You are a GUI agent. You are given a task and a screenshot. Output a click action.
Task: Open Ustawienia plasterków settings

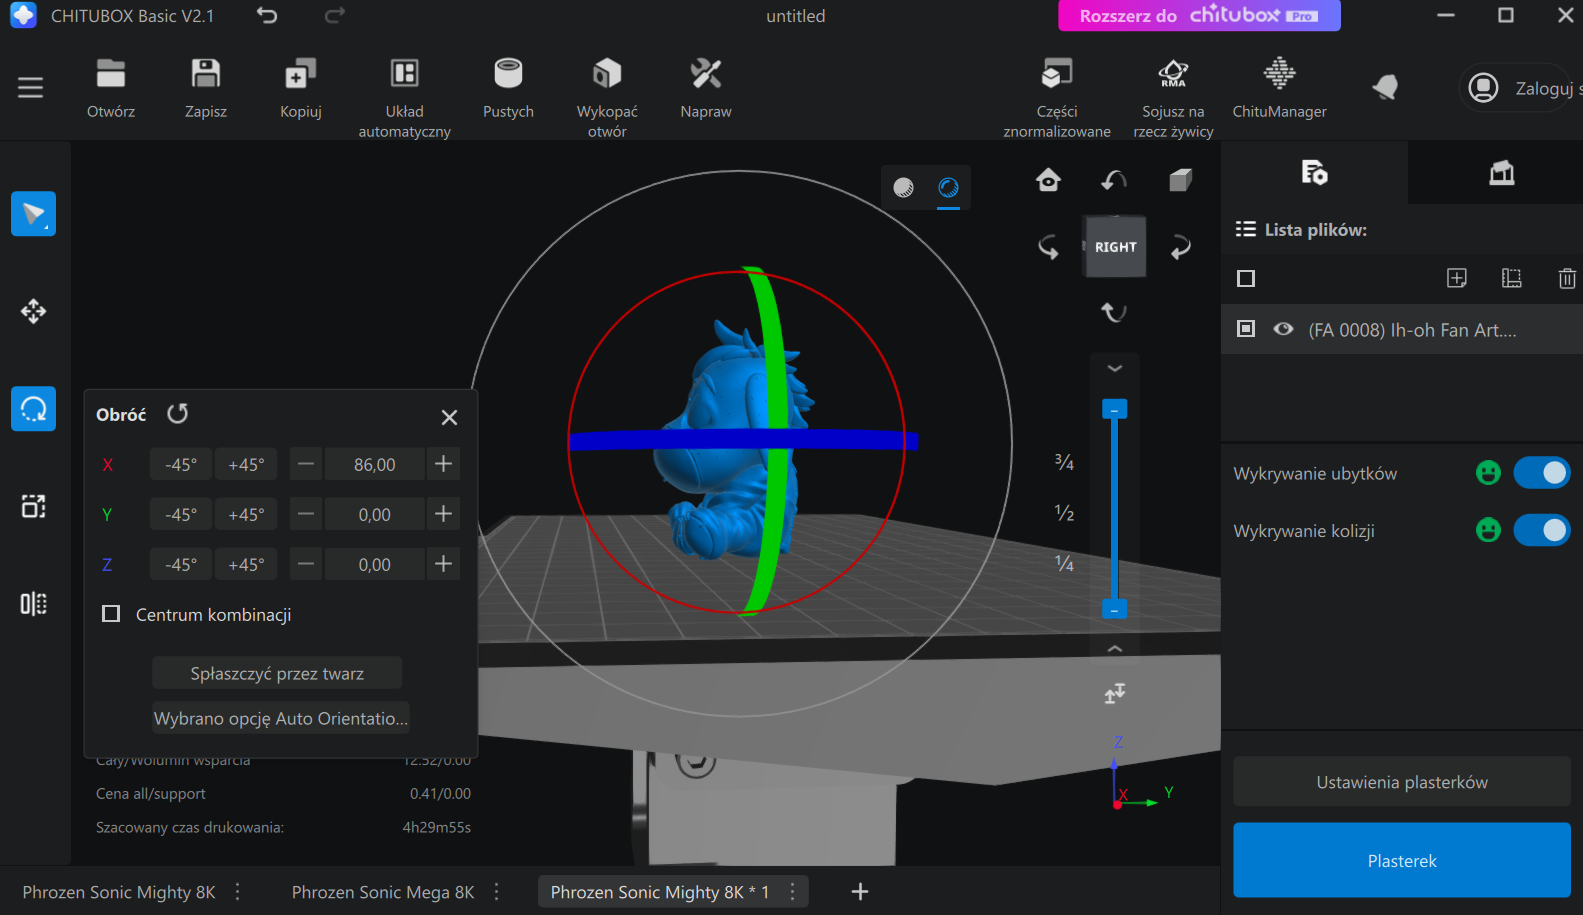pos(1402,782)
